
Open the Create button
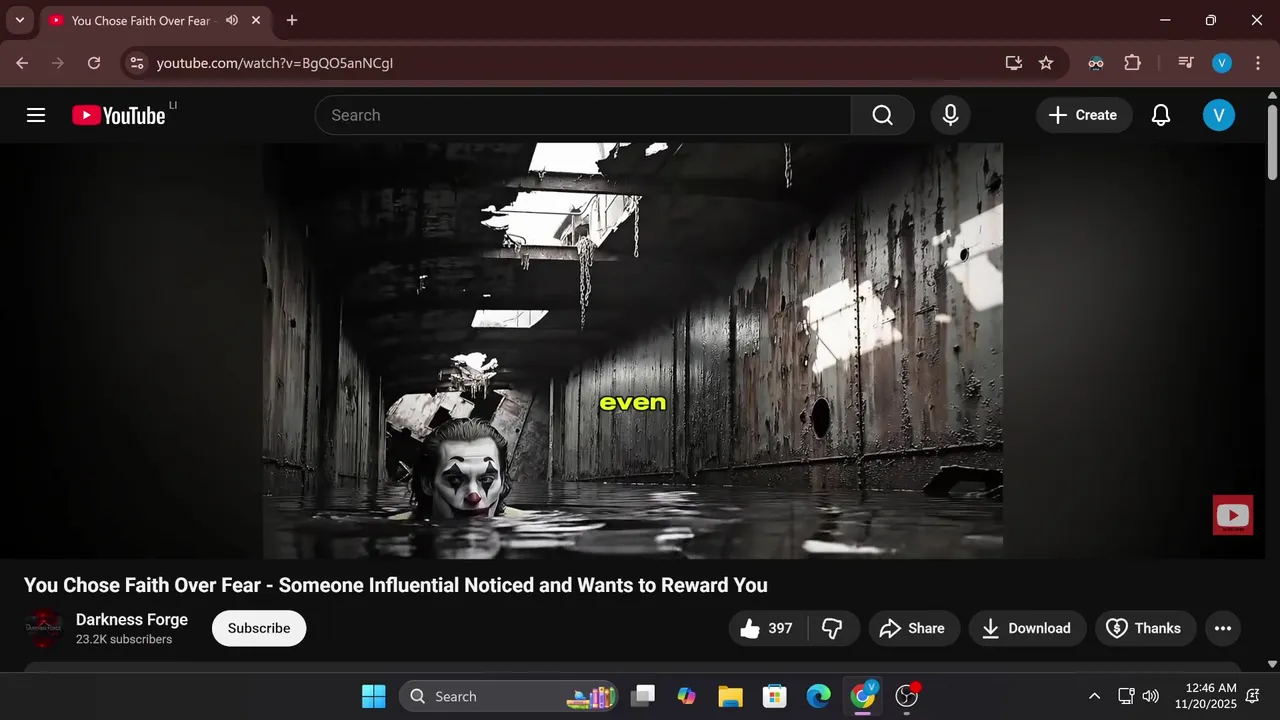coord(1084,115)
